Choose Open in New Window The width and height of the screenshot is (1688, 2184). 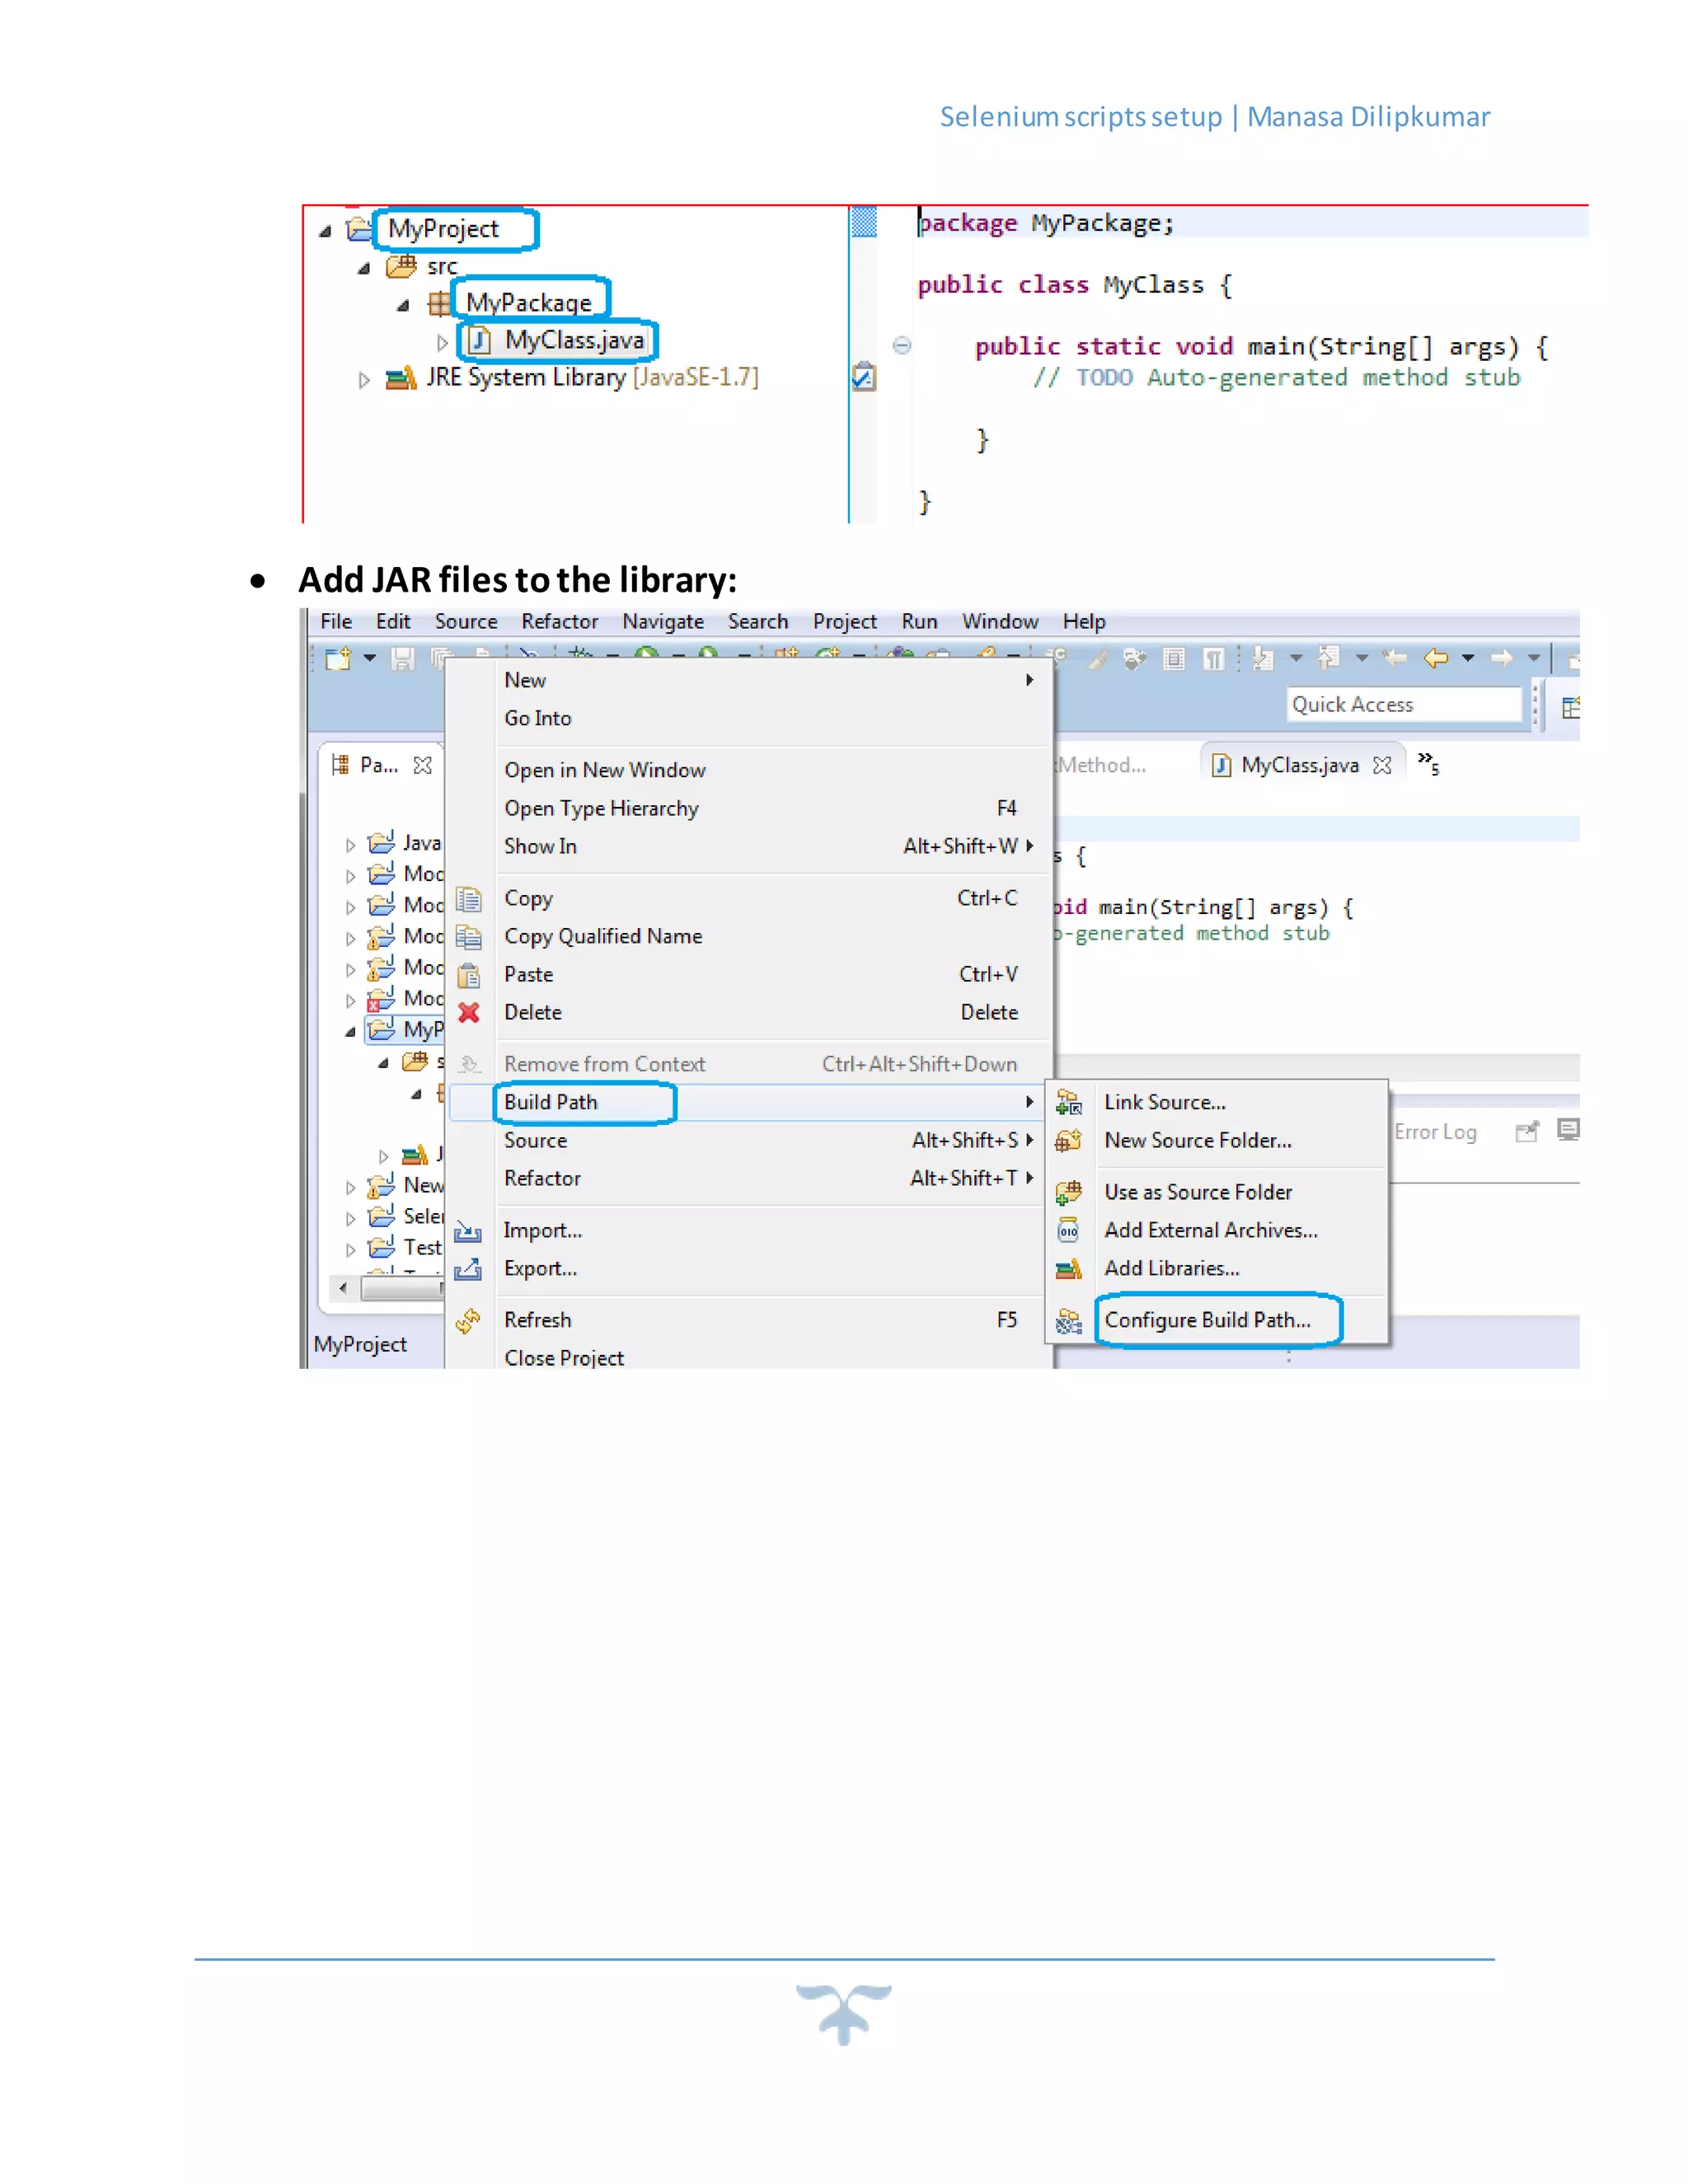(x=750, y=770)
